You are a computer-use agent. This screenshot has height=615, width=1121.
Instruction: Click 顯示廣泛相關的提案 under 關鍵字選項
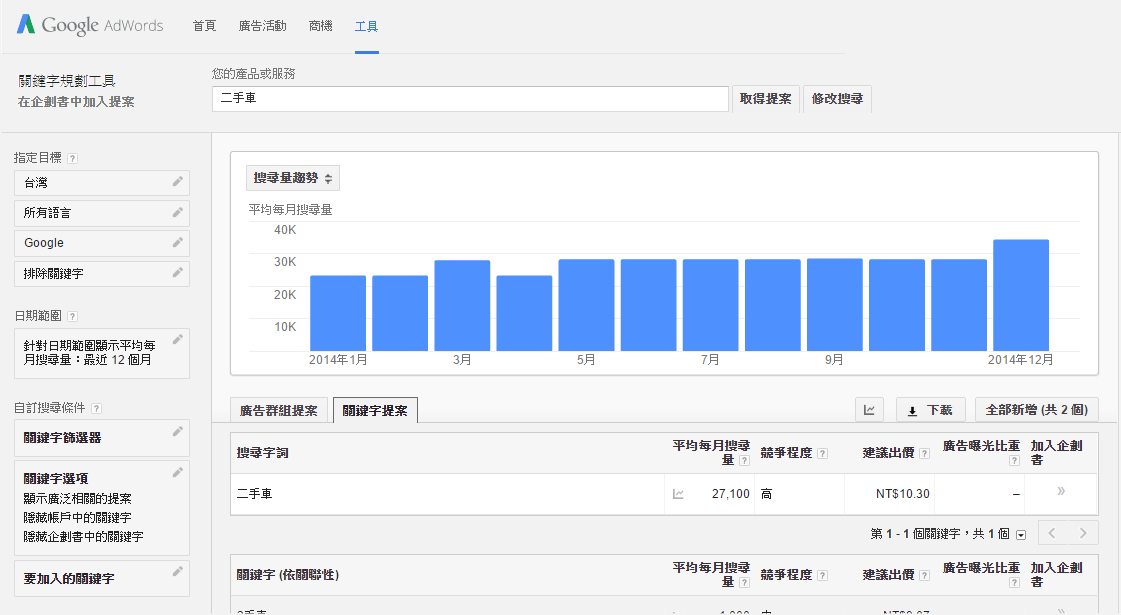pos(77,498)
